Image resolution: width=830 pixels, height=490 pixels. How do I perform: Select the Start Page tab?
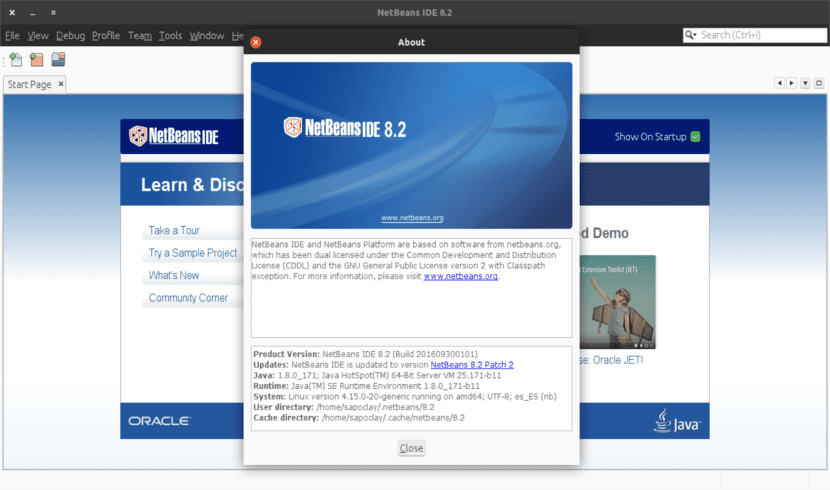(x=29, y=85)
